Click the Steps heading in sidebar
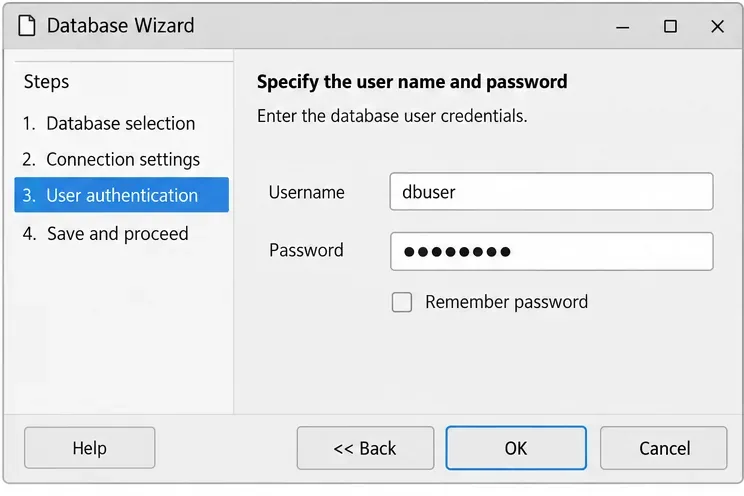This screenshot has width=744, height=496. click(46, 82)
